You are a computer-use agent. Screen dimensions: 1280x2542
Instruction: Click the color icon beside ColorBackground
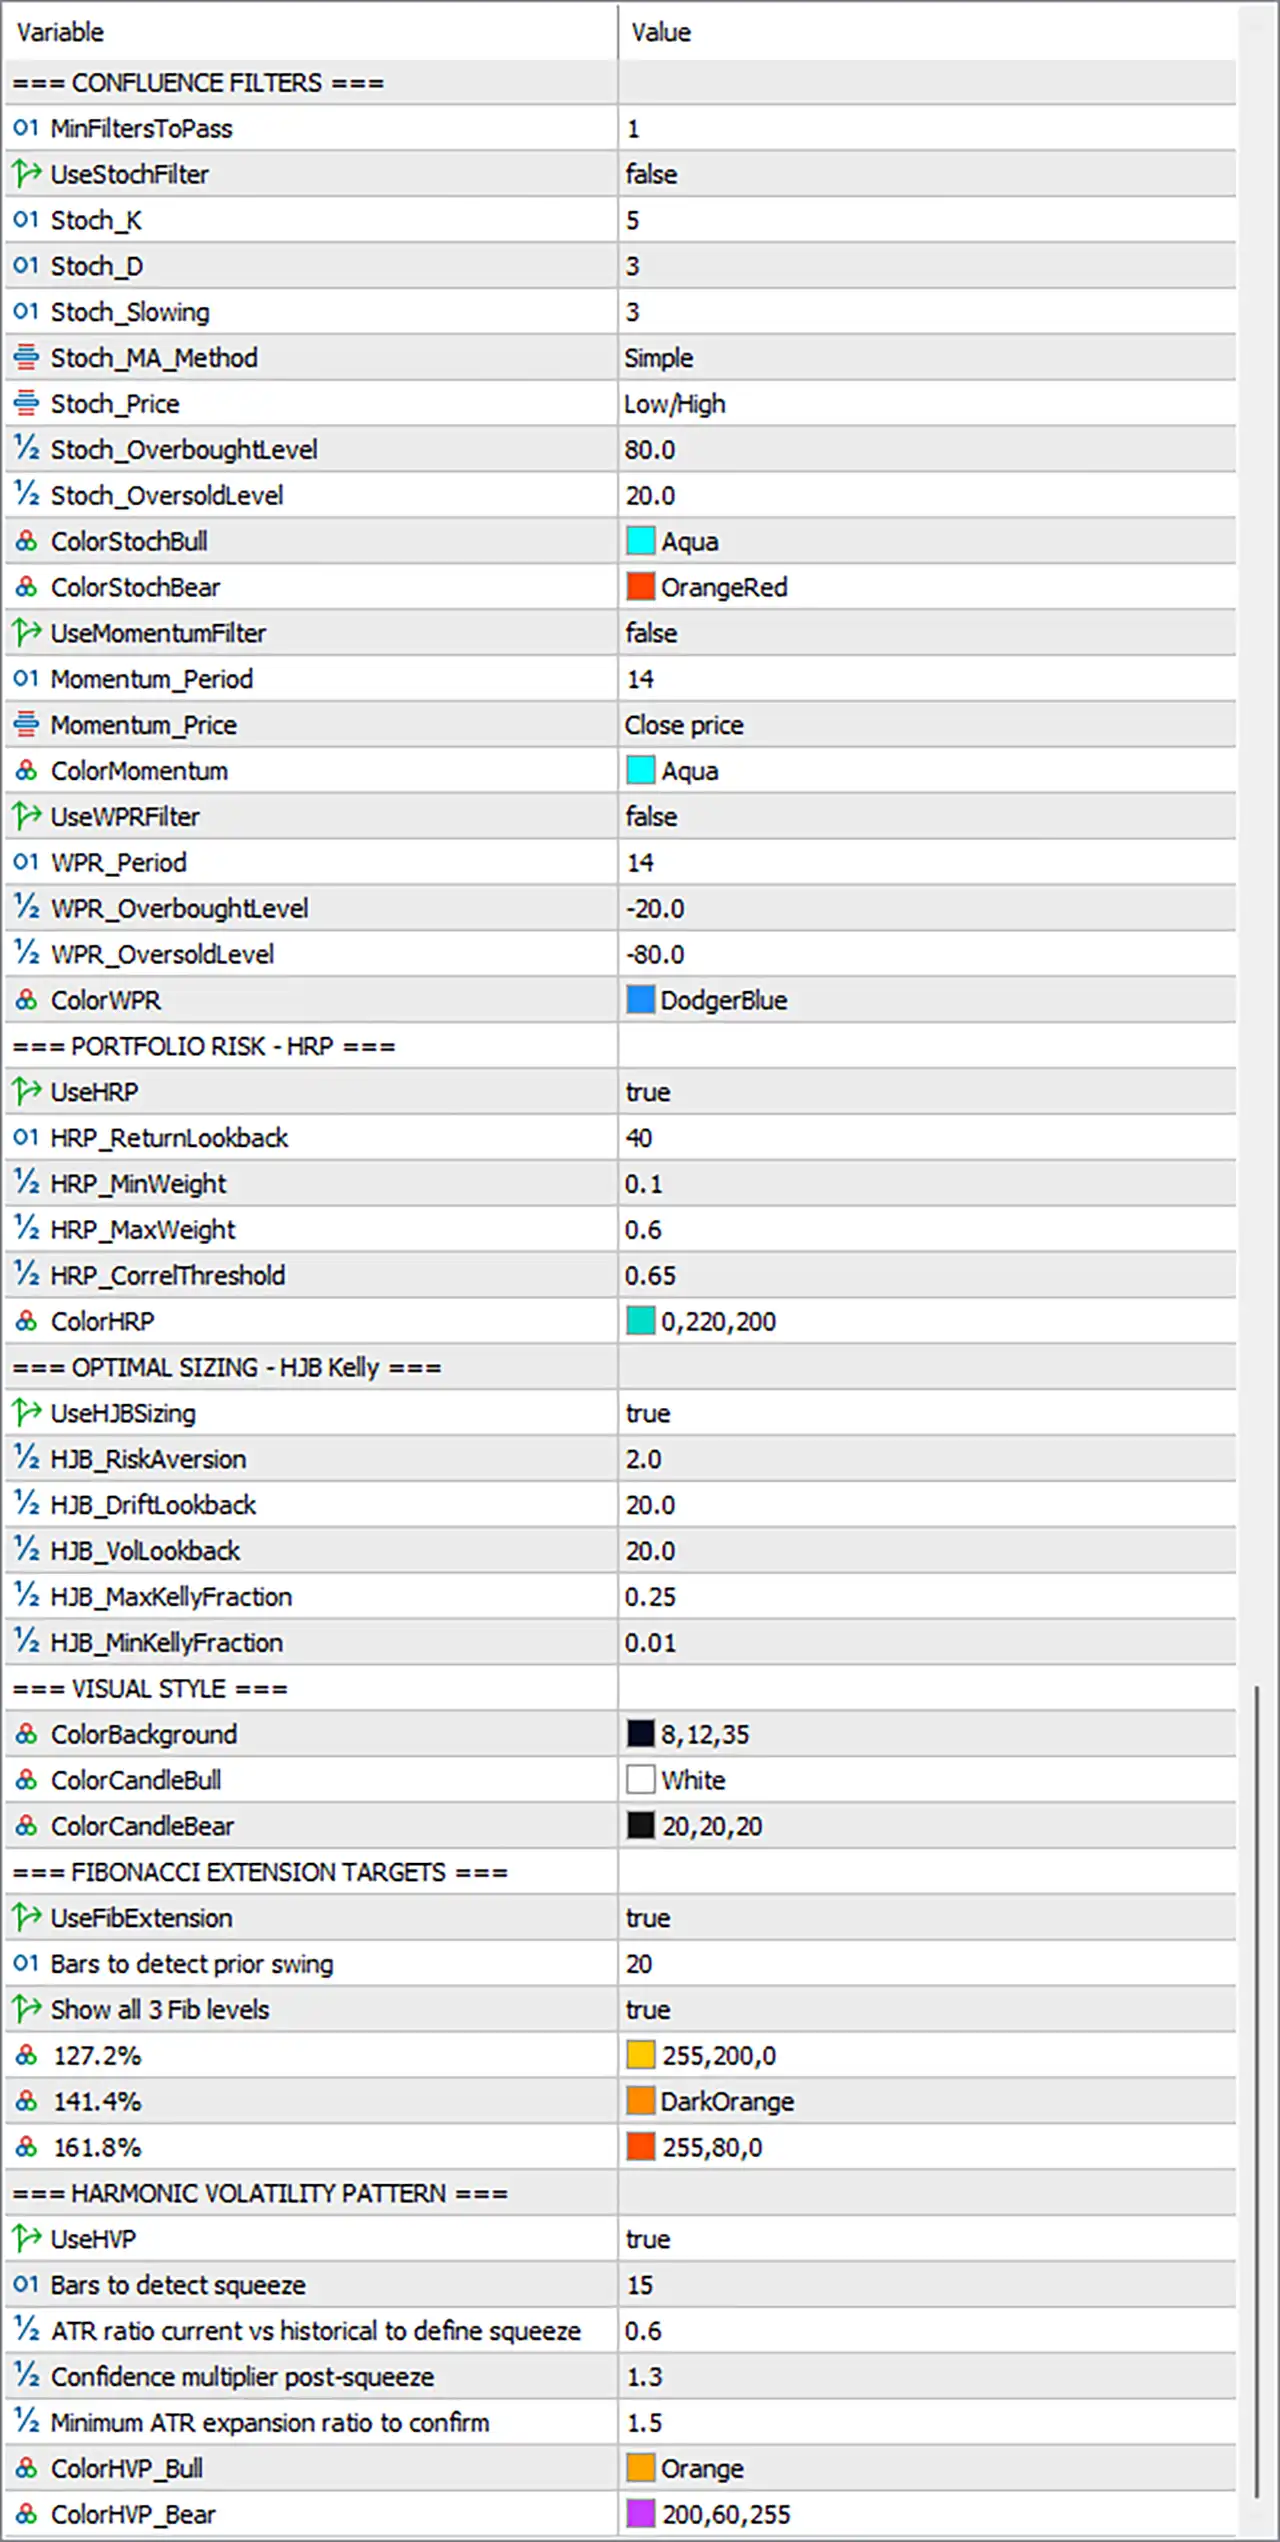coord(26,1734)
